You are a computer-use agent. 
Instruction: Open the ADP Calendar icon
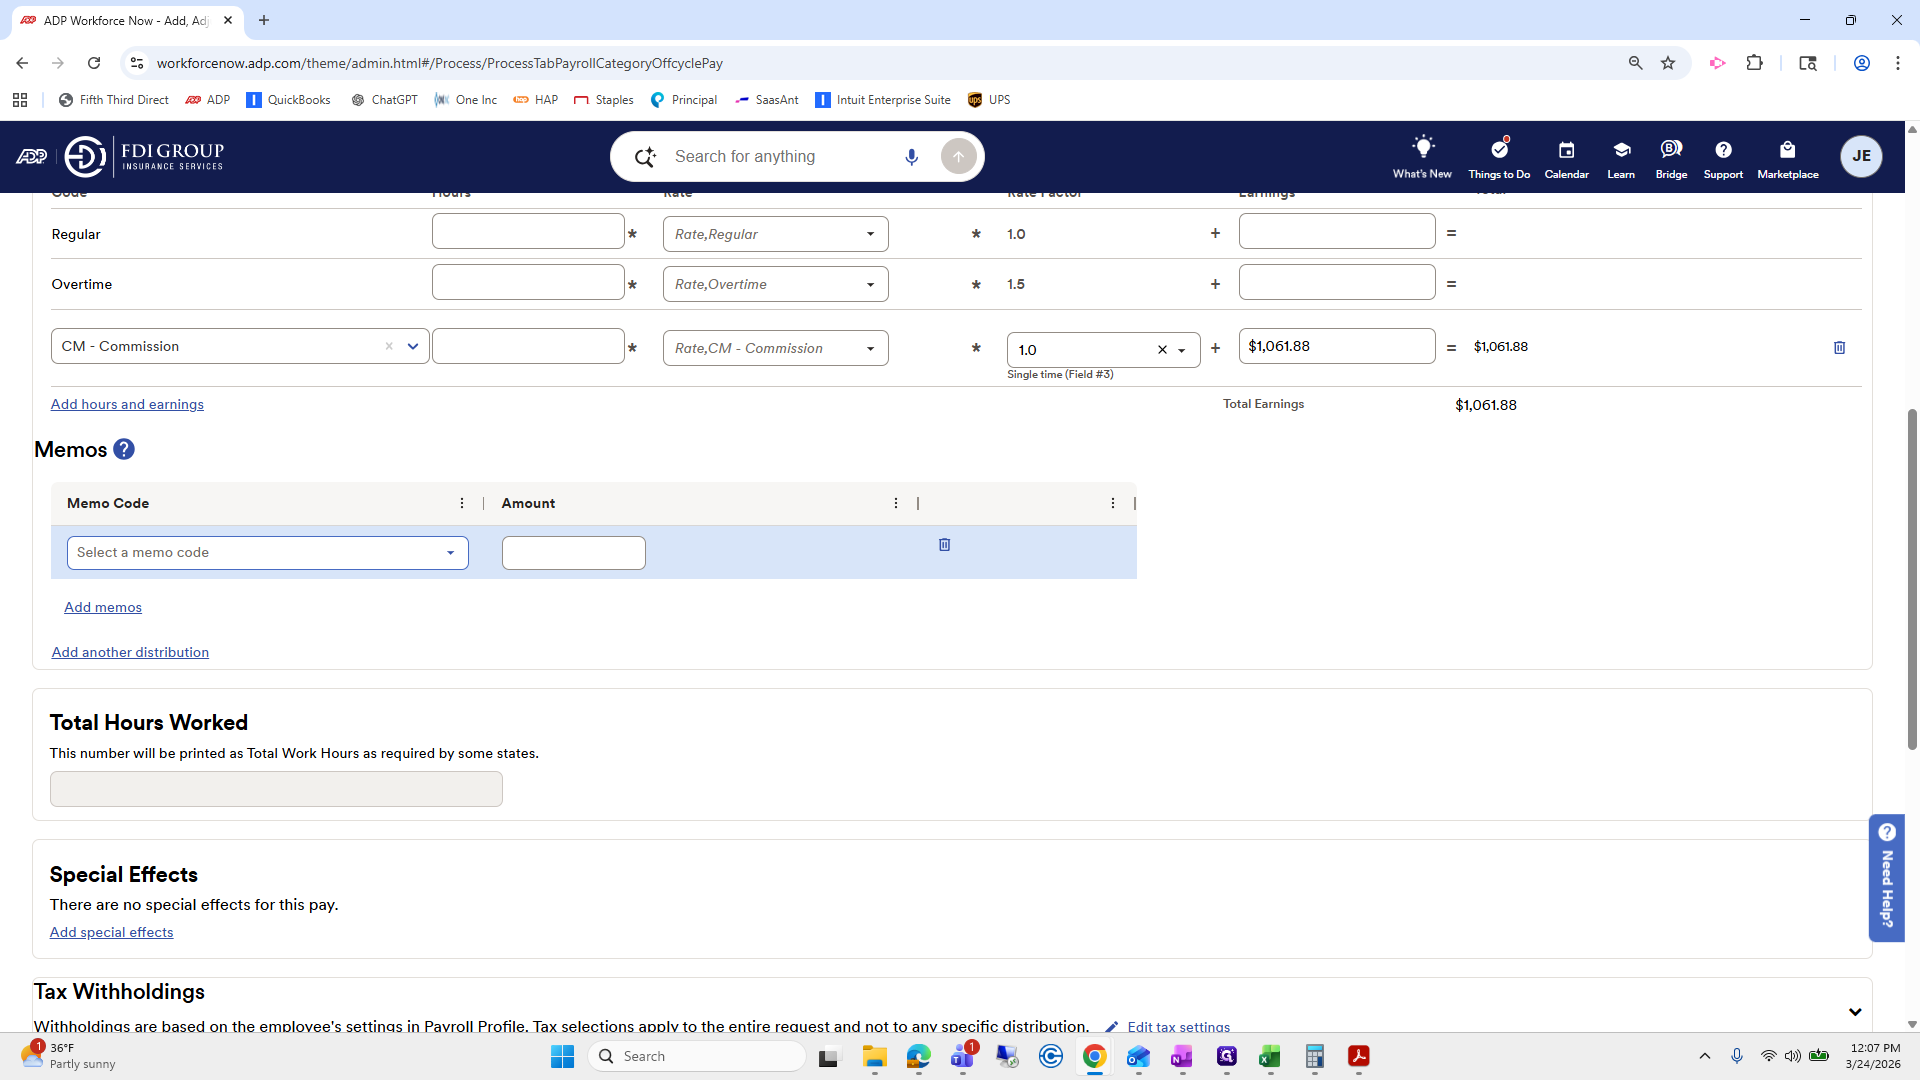point(1566,150)
